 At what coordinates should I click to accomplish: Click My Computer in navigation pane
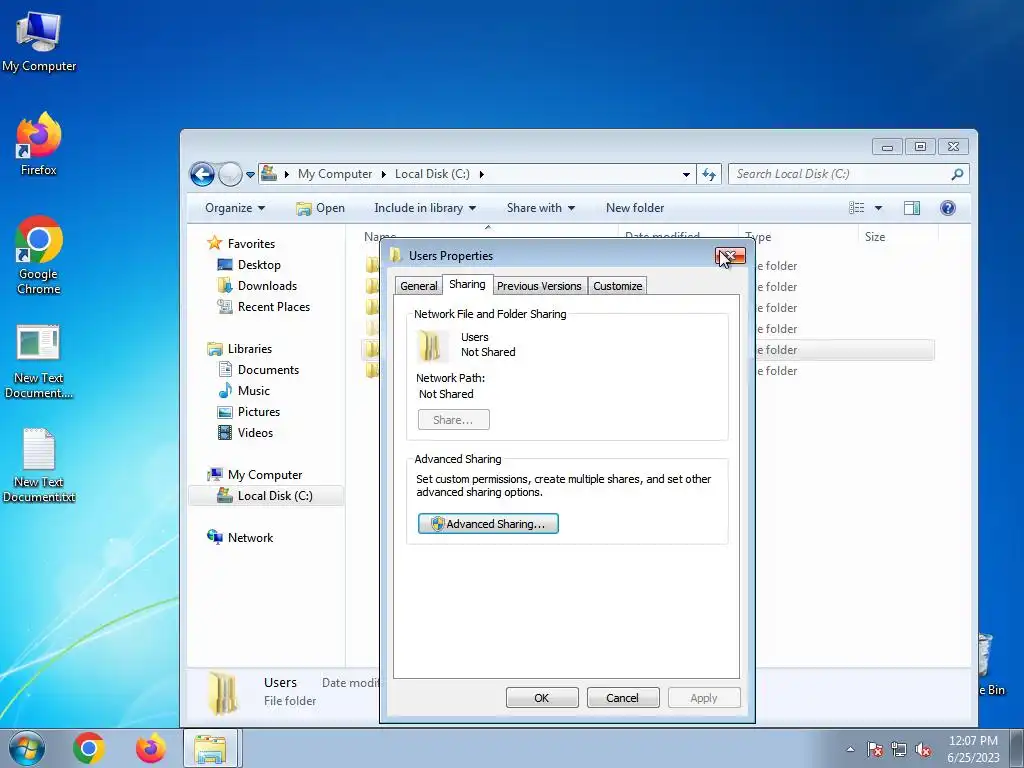click(264, 475)
